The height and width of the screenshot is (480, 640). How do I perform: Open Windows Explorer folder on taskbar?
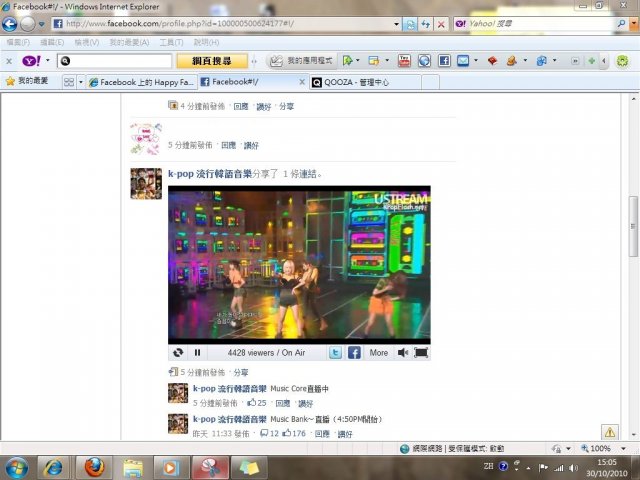133,468
